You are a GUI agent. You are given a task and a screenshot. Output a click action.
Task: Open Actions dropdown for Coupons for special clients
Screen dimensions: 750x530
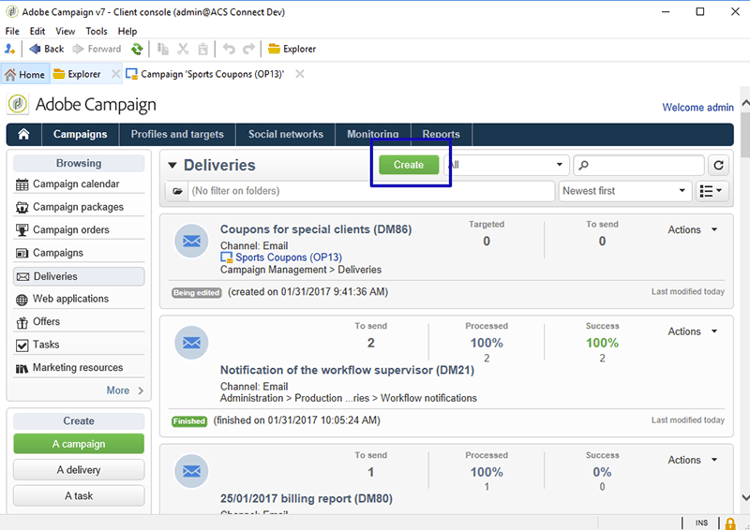tap(692, 230)
